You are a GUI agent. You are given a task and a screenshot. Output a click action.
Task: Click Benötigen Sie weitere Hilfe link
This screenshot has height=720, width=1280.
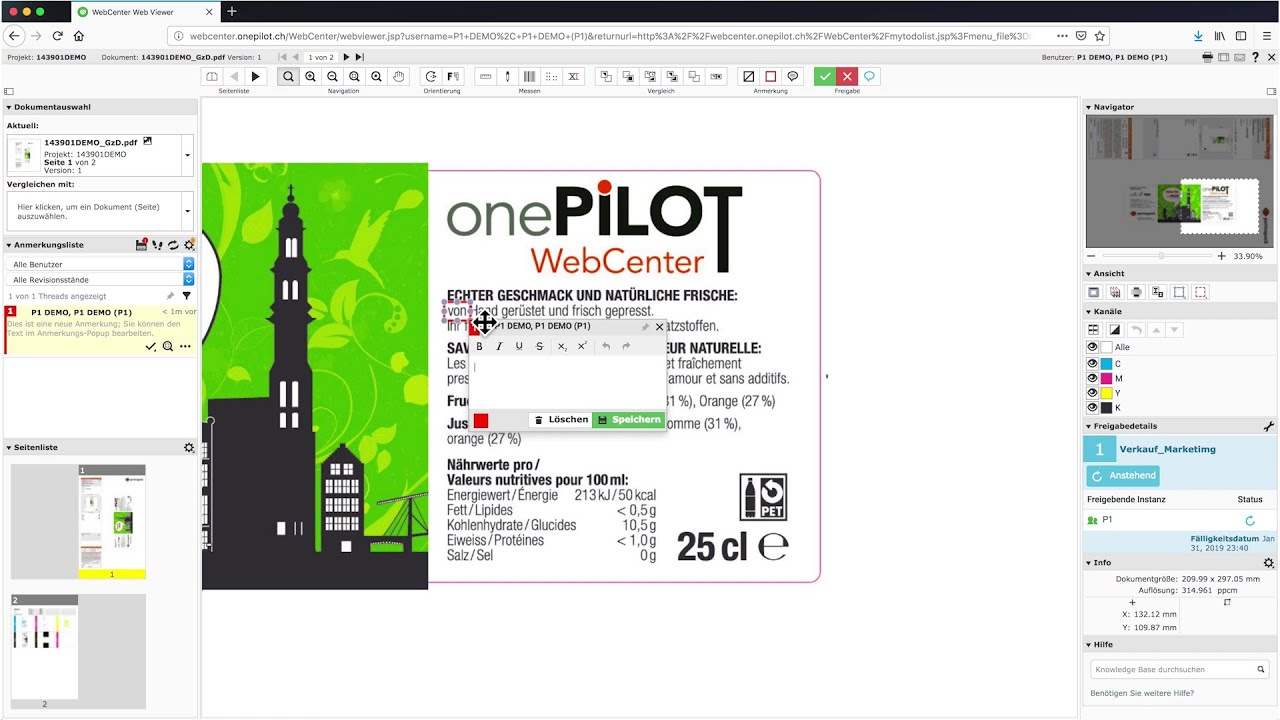1142,693
